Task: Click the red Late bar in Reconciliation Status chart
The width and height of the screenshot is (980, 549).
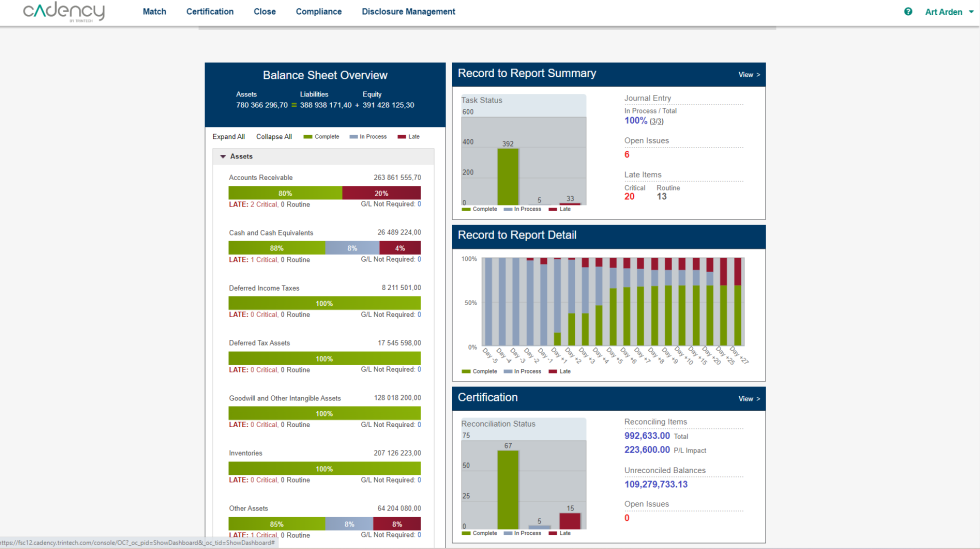Action: point(569,520)
